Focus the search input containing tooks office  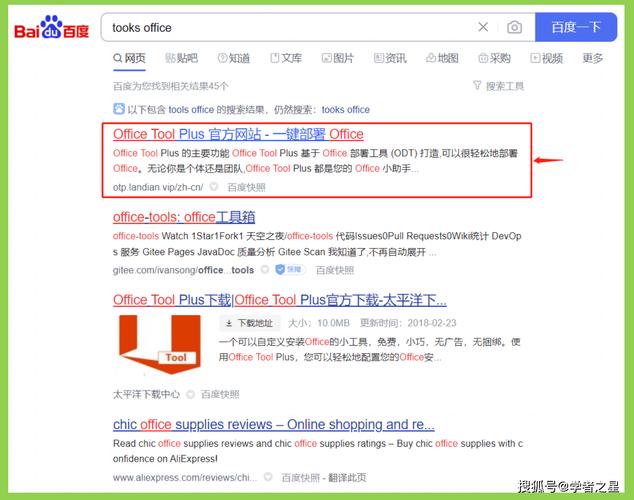pyautogui.click(x=287, y=27)
